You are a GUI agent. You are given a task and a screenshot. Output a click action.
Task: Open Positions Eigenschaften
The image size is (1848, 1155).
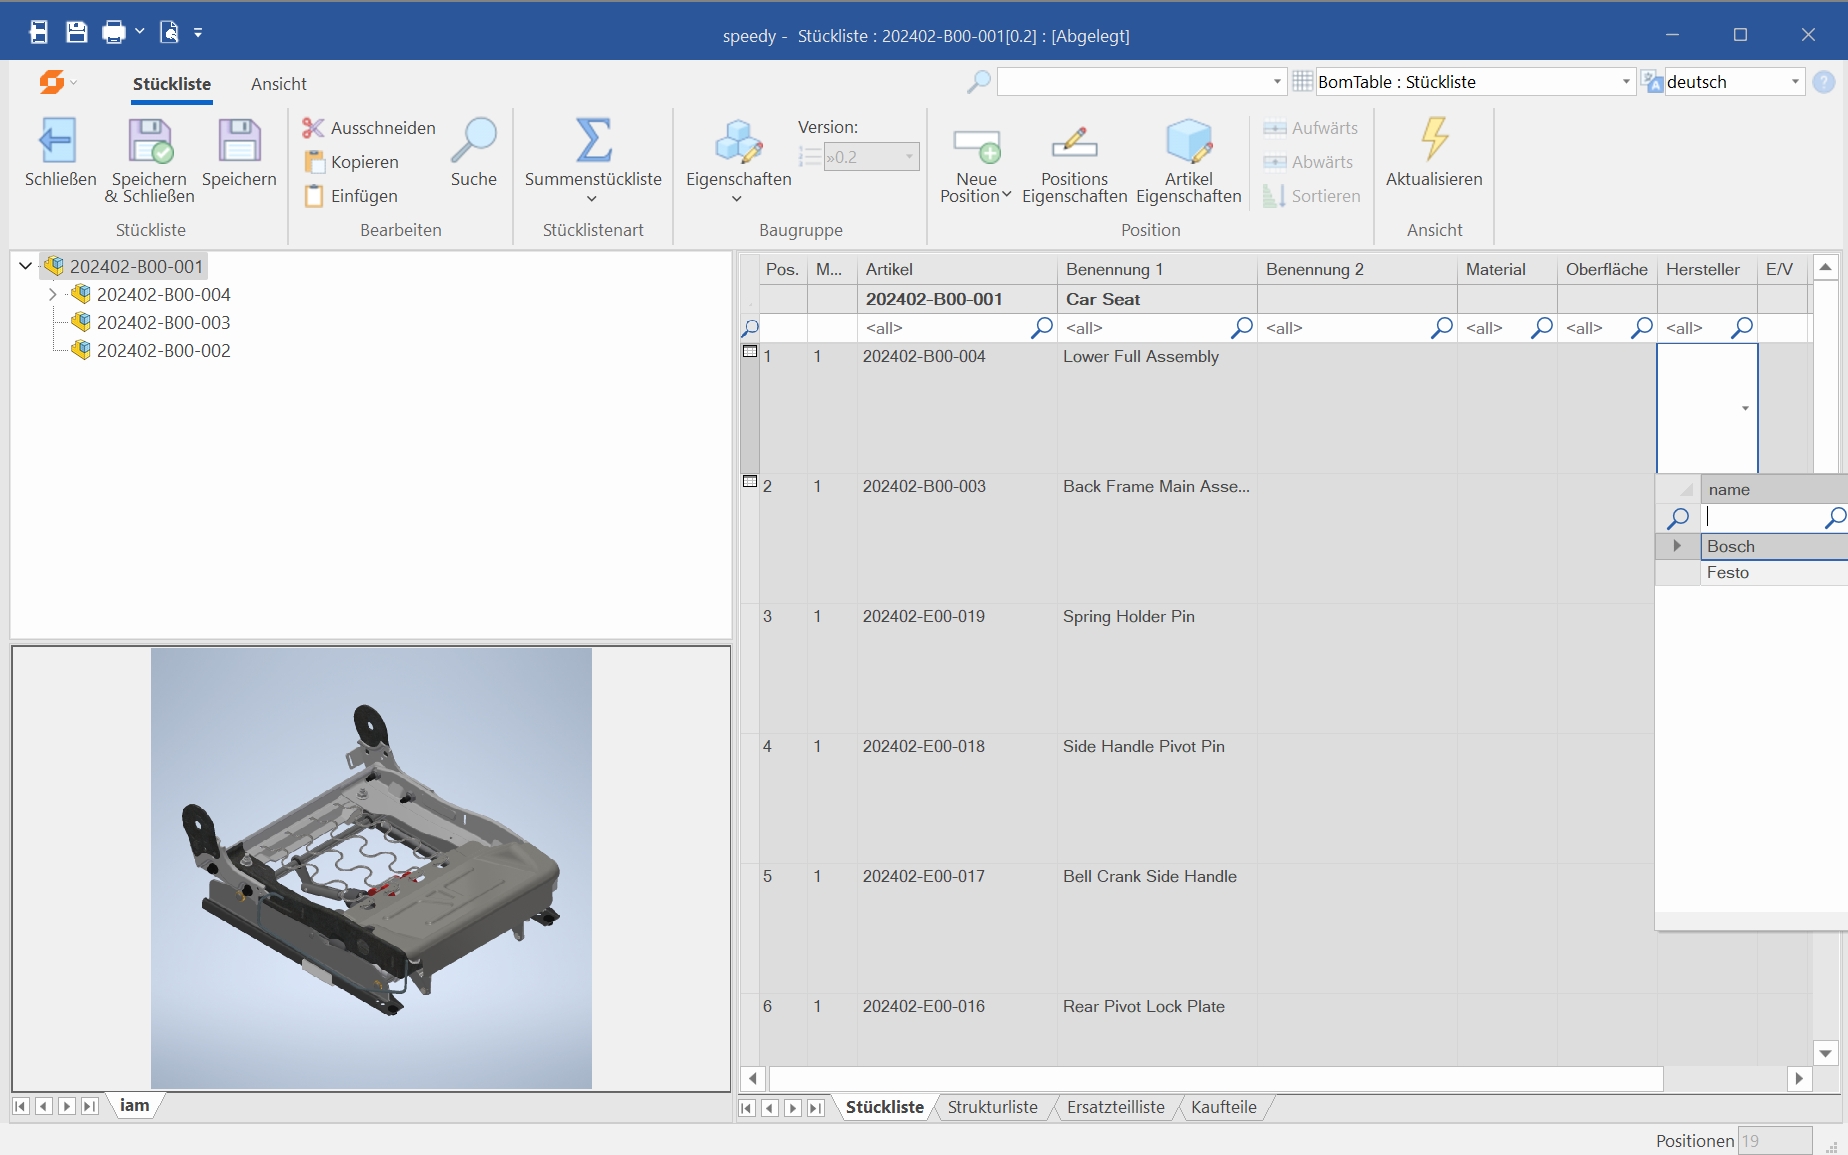(1074, 143)
